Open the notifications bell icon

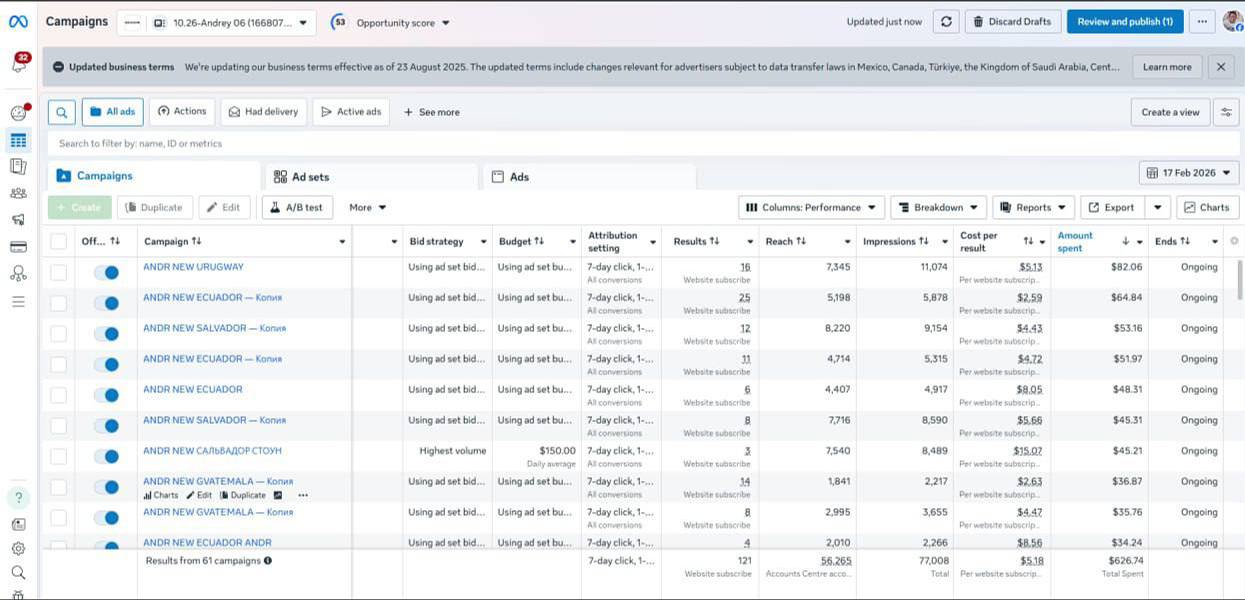[18, 64]
